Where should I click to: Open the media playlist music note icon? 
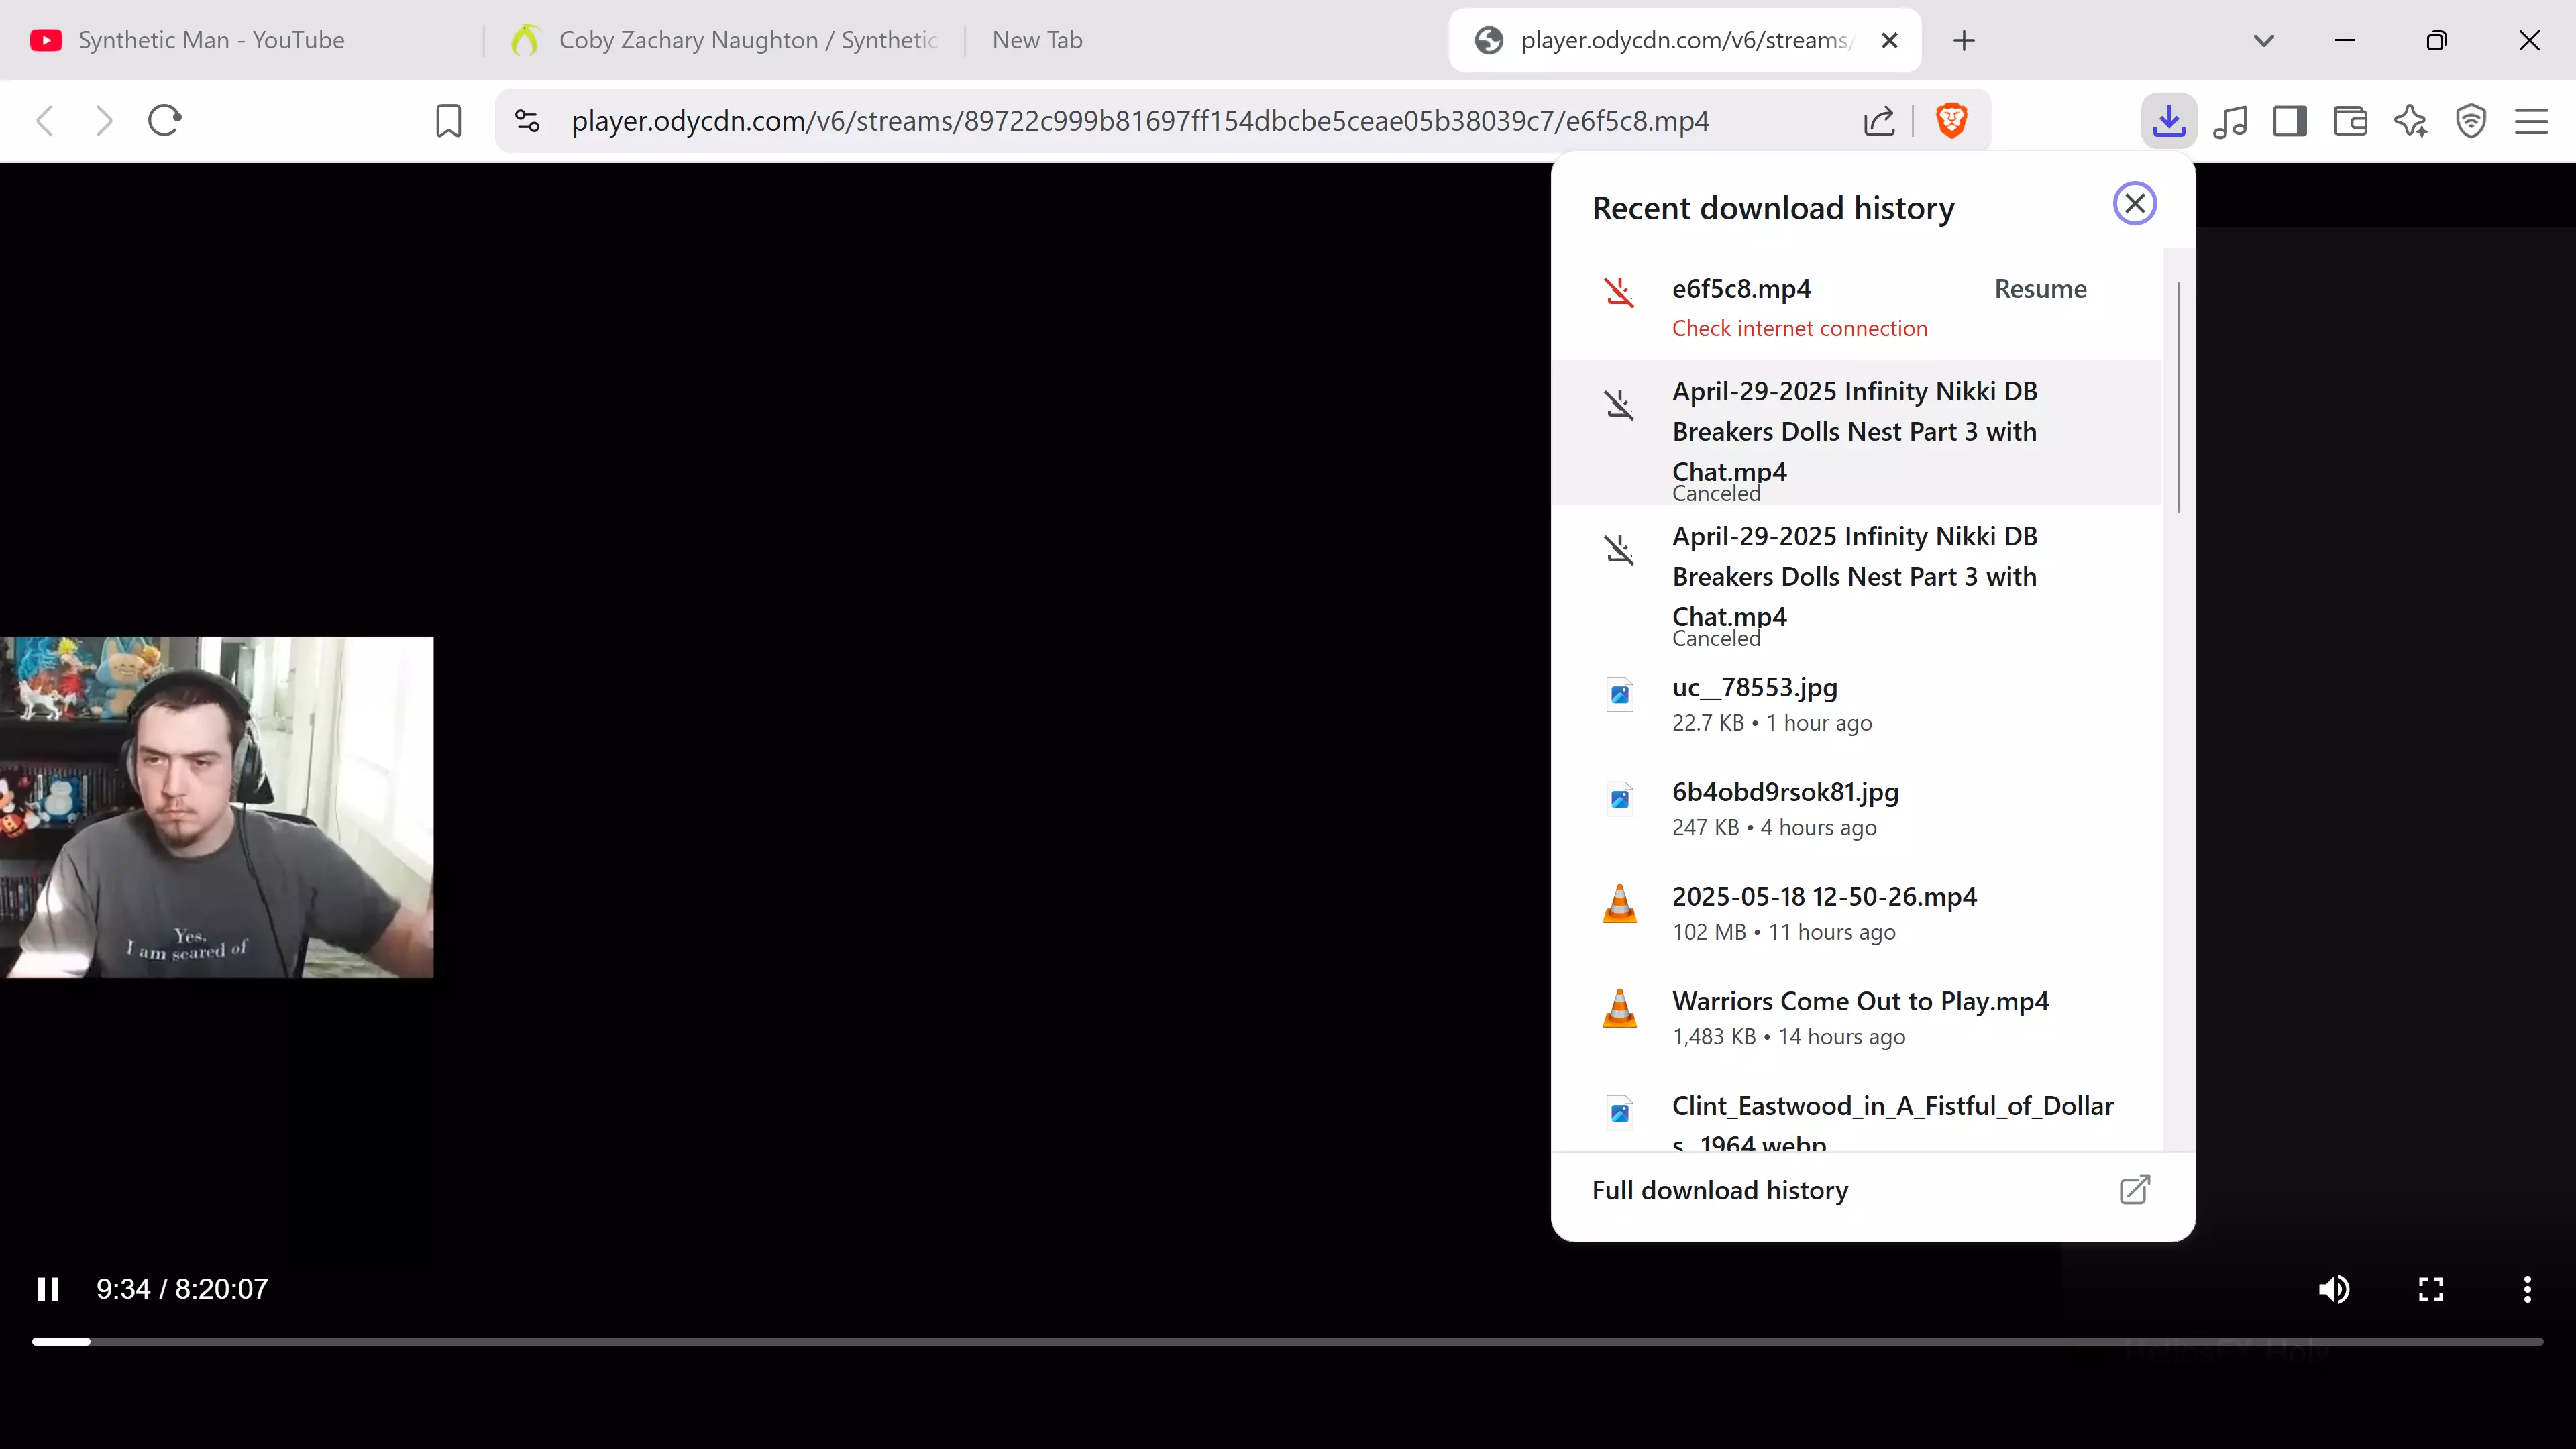(2230, 121)
